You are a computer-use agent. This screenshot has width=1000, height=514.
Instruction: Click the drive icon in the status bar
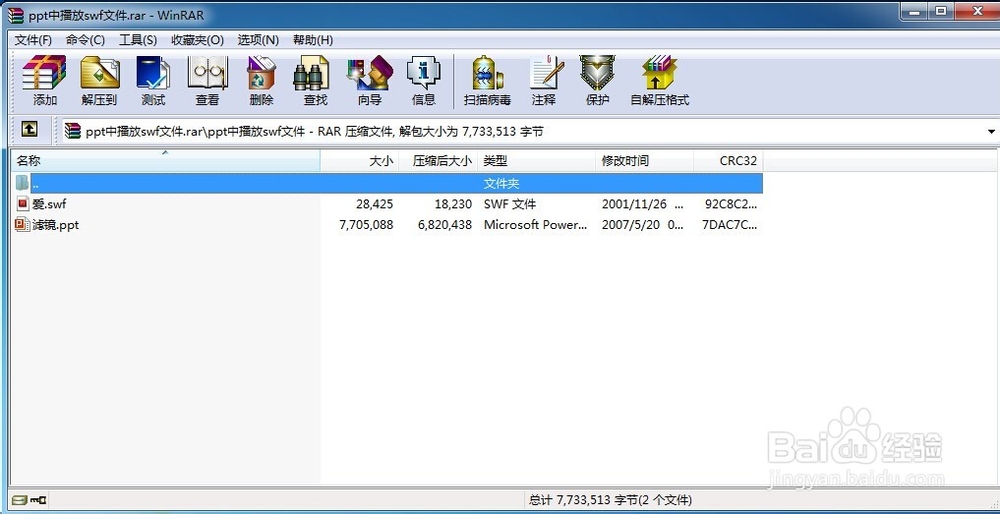(x=19, y=500)
